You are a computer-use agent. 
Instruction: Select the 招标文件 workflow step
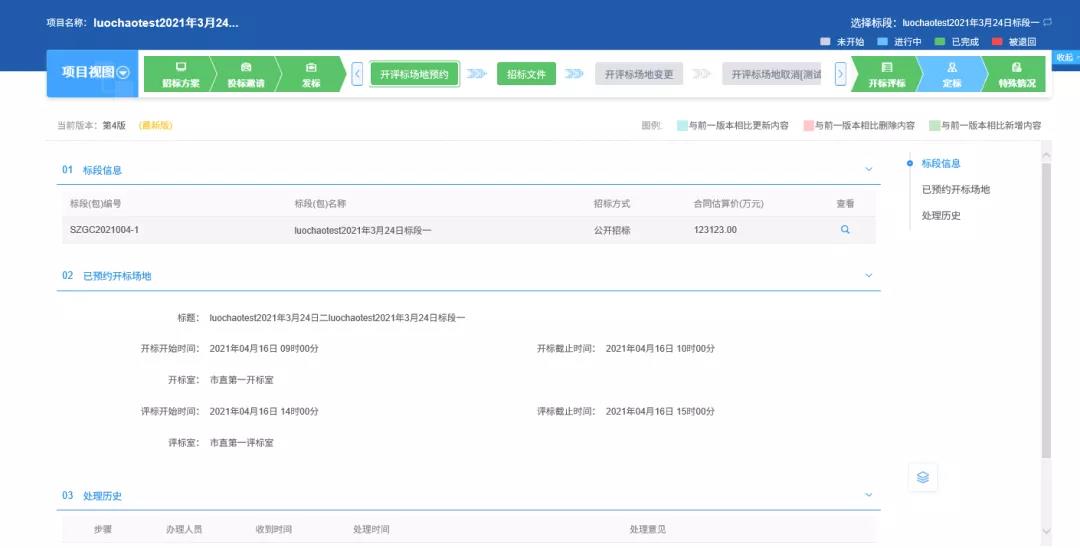526,75
